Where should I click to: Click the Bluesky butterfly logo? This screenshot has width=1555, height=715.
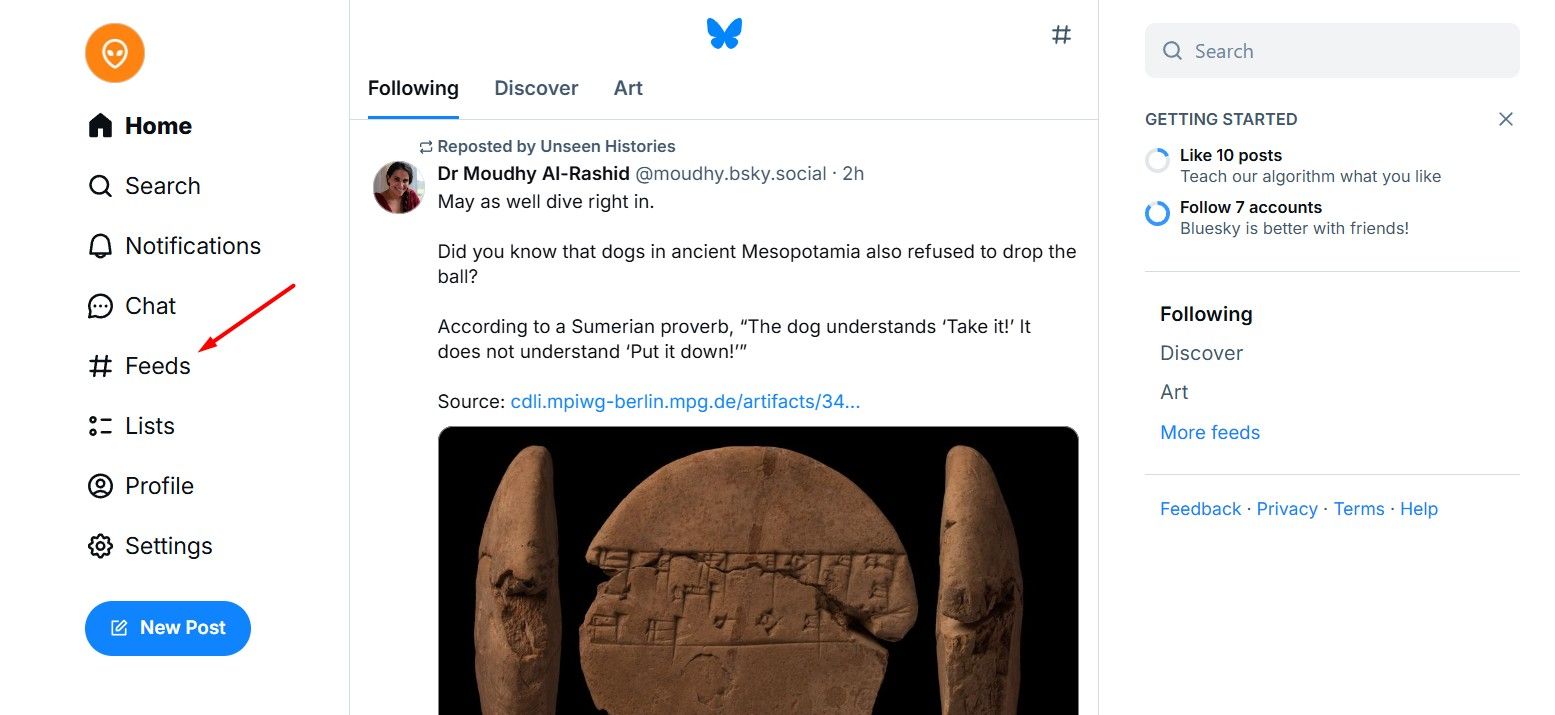(x=724, y=34)
